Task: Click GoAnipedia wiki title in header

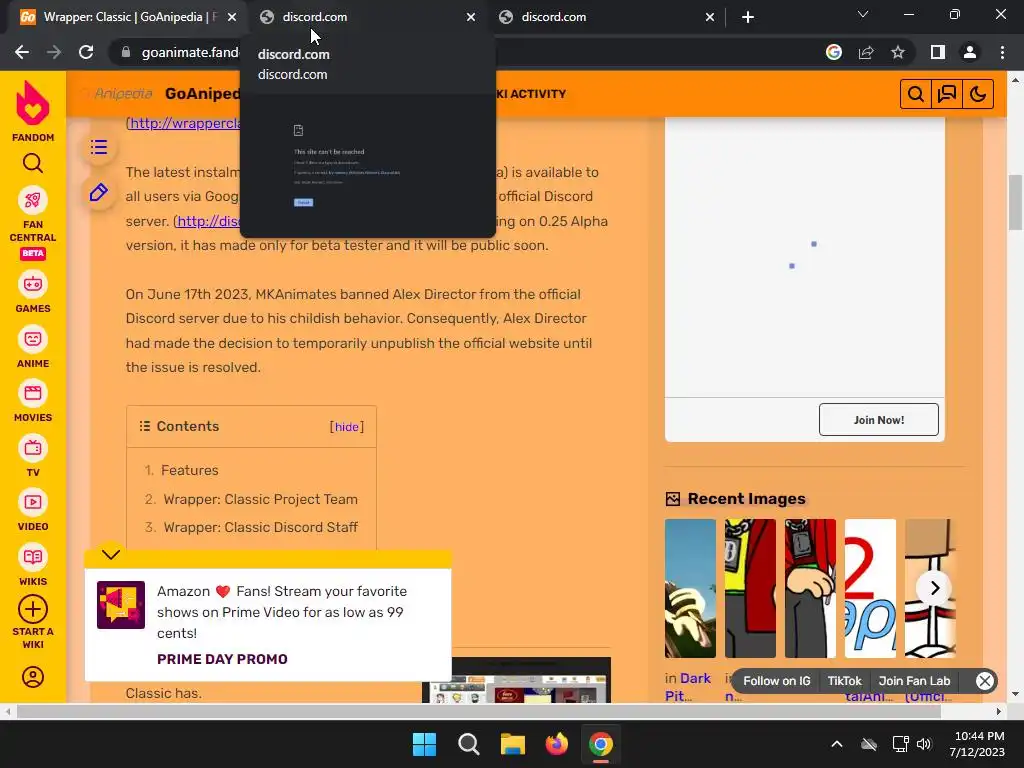Action: pyautogui.click(x=202, y=93)
